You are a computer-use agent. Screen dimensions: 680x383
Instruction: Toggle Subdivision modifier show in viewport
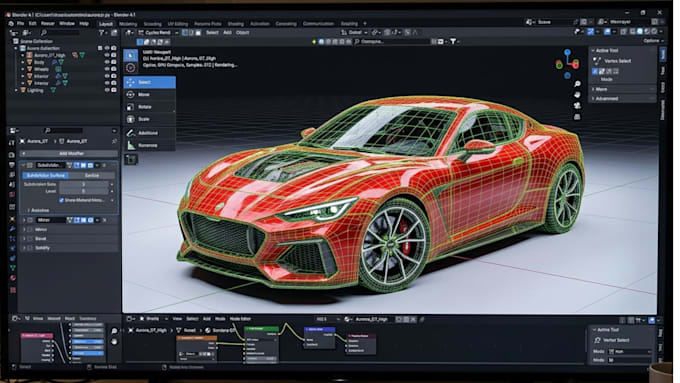[84, 165]
